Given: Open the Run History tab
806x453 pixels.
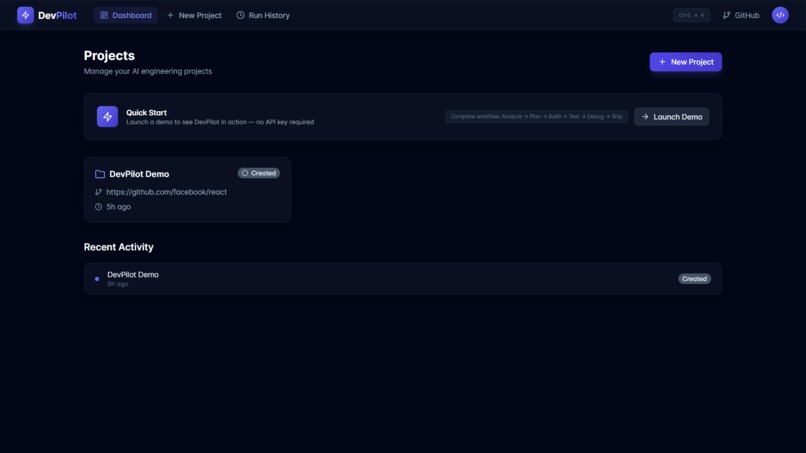Looking at the screenshot, I should (x=263, y=15).
